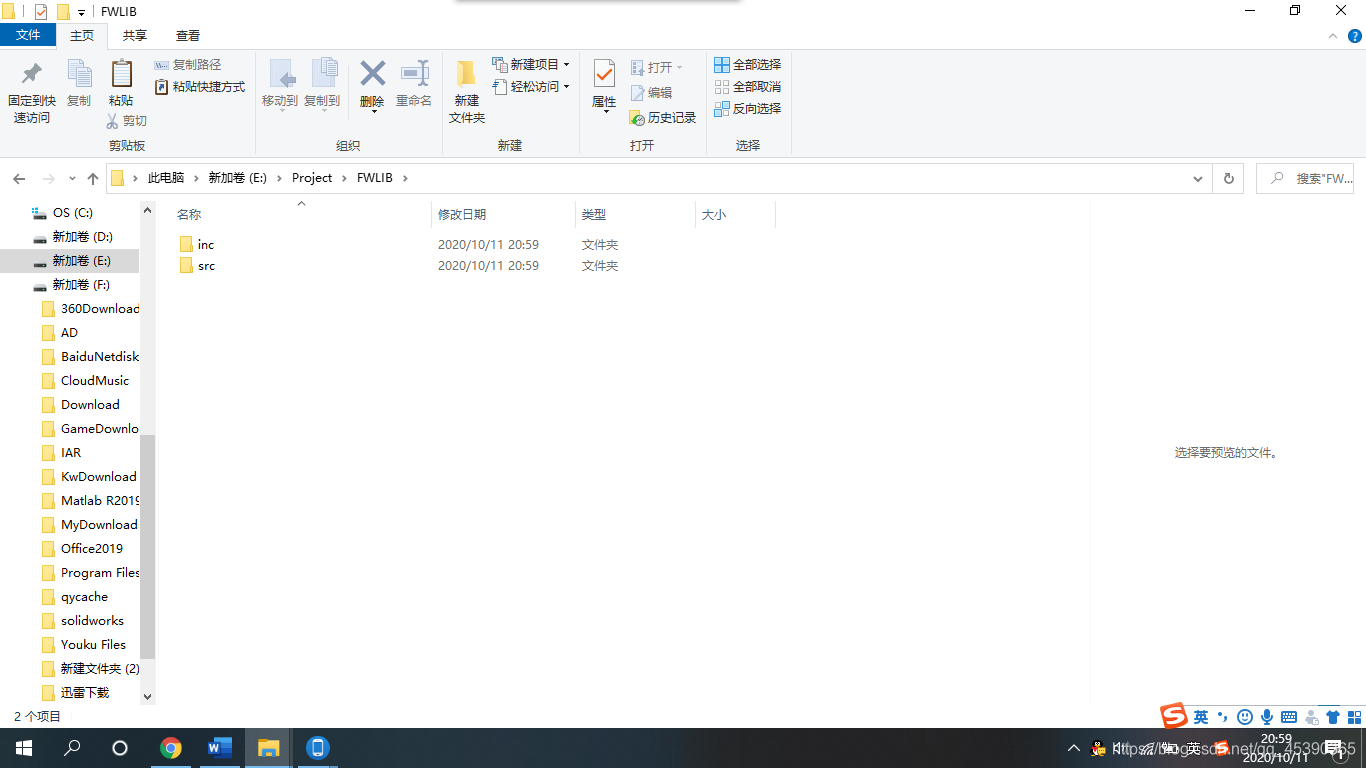
Task: Click the search FWLIB box
Action: pyautogui.click(x=1305, y=178)
